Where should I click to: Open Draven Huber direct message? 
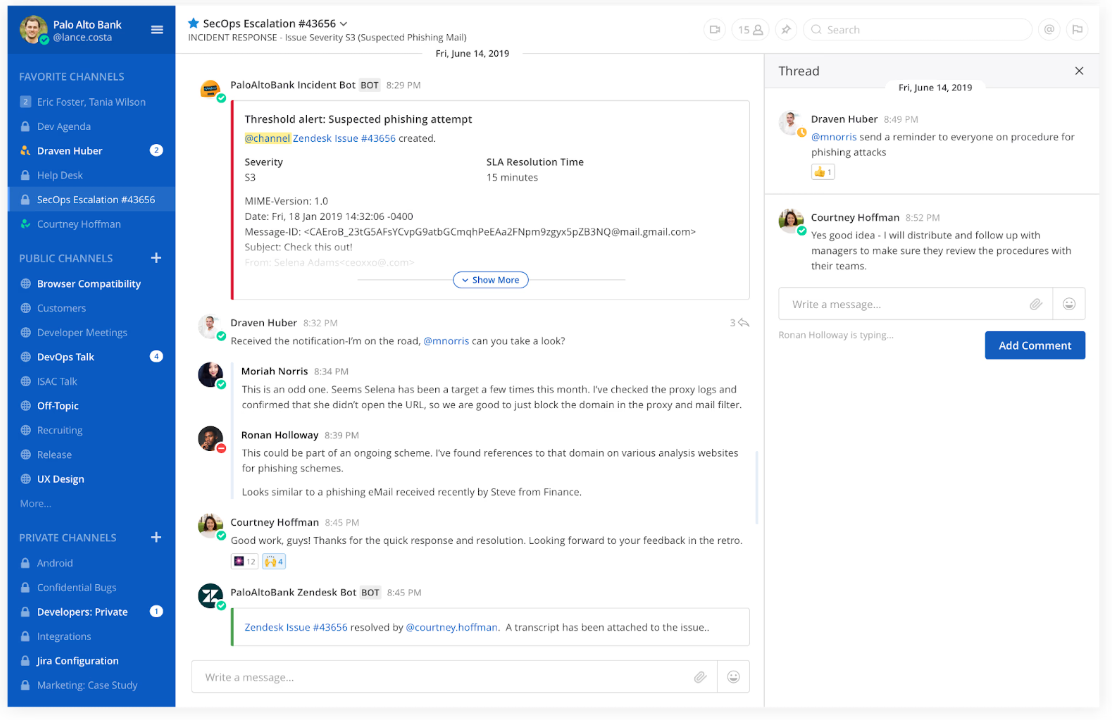coord(70,151)
